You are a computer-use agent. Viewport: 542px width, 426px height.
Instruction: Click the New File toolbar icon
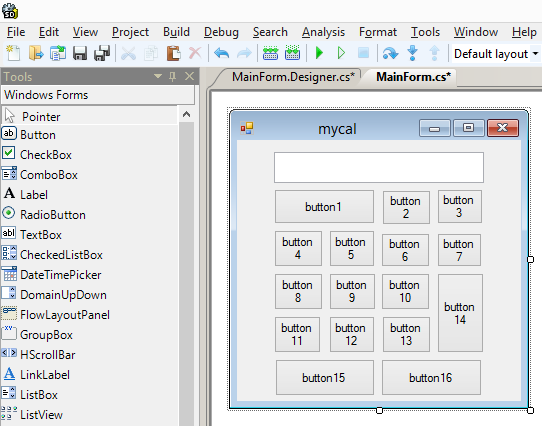[13, 53]
